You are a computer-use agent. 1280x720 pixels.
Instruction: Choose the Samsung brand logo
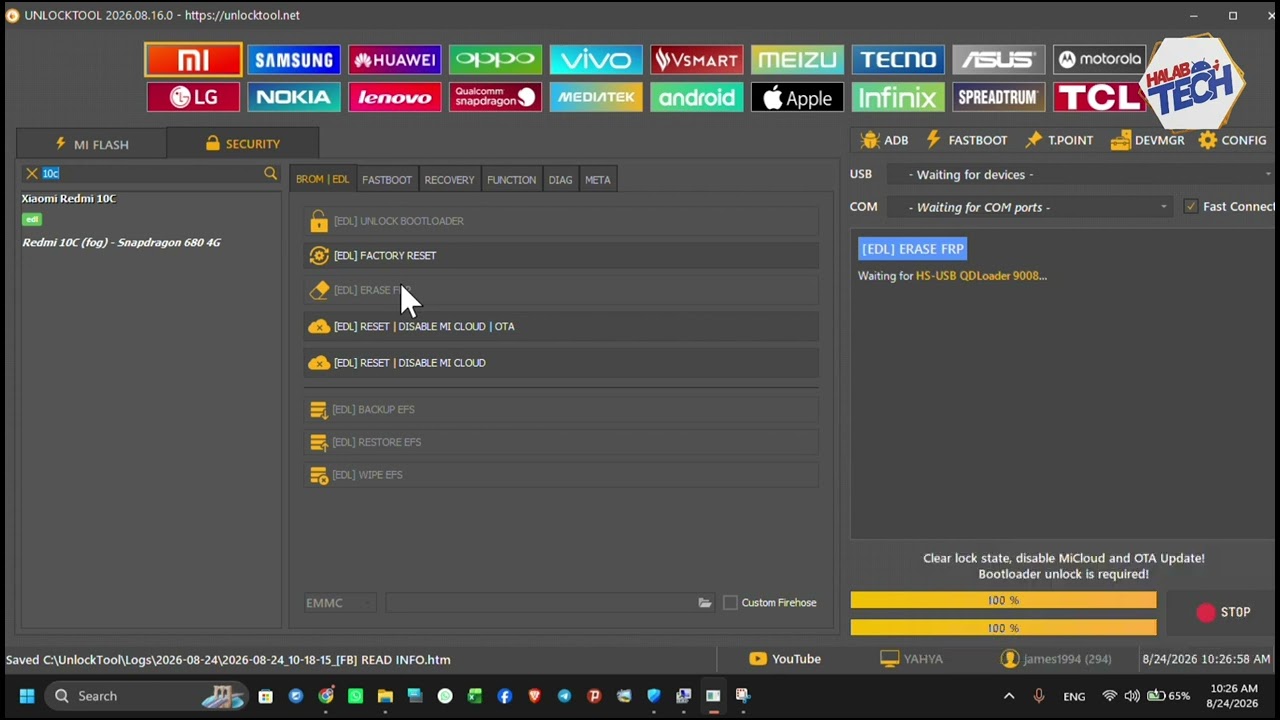point(294,60)
